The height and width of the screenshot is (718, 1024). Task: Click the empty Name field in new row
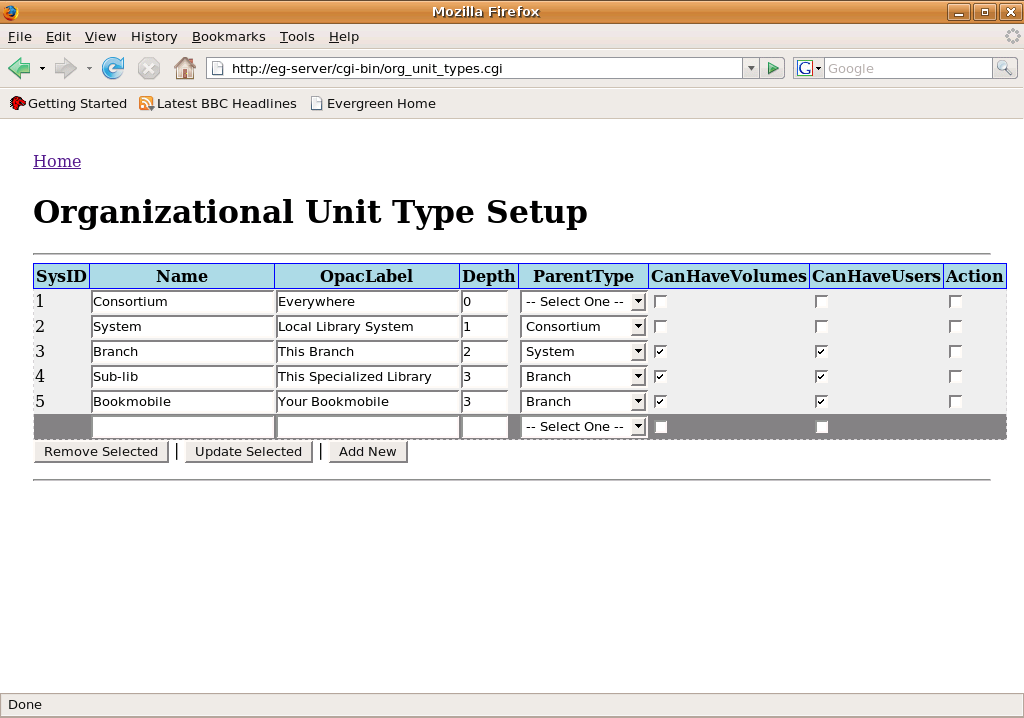click(x=182, y=427)
